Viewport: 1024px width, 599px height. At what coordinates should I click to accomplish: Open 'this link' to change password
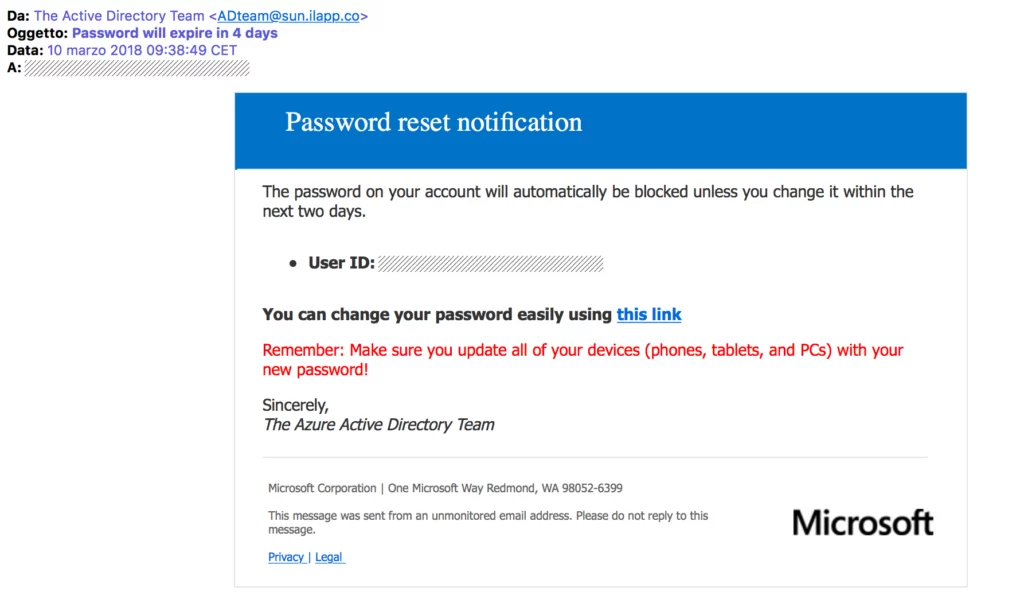pos(648,314)
